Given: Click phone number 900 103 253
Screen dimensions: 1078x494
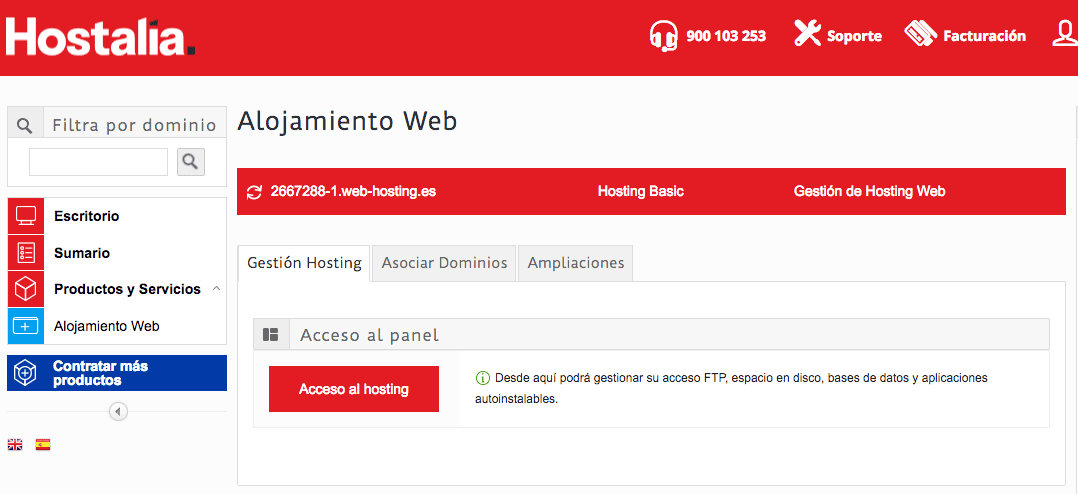Looking at the screenshot, I should pyautogui.click(x=726, y=36).
